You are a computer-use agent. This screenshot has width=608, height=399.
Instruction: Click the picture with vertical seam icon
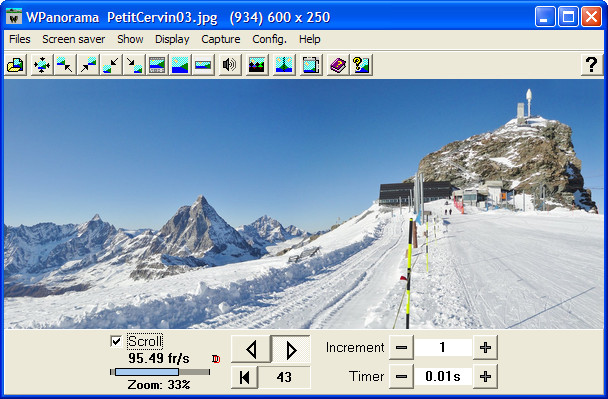[x=284, y=65]
